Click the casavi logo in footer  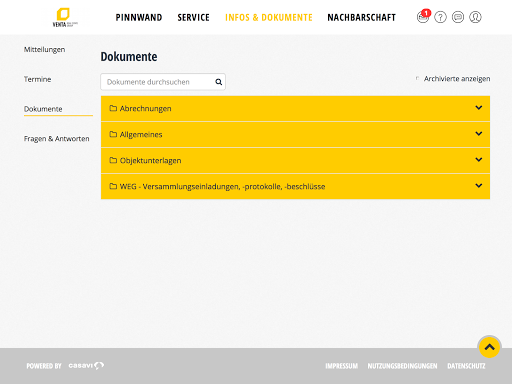pyautogui.click(x=86, y=366)
